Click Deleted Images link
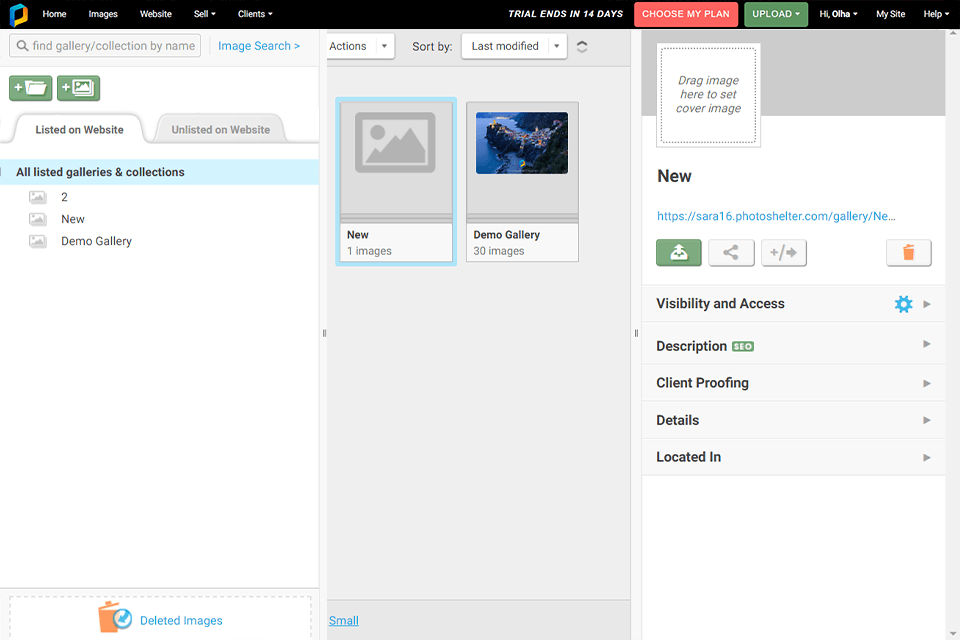Image resolution: width=960 pixels, height=640 pixels. click(181, 620)
